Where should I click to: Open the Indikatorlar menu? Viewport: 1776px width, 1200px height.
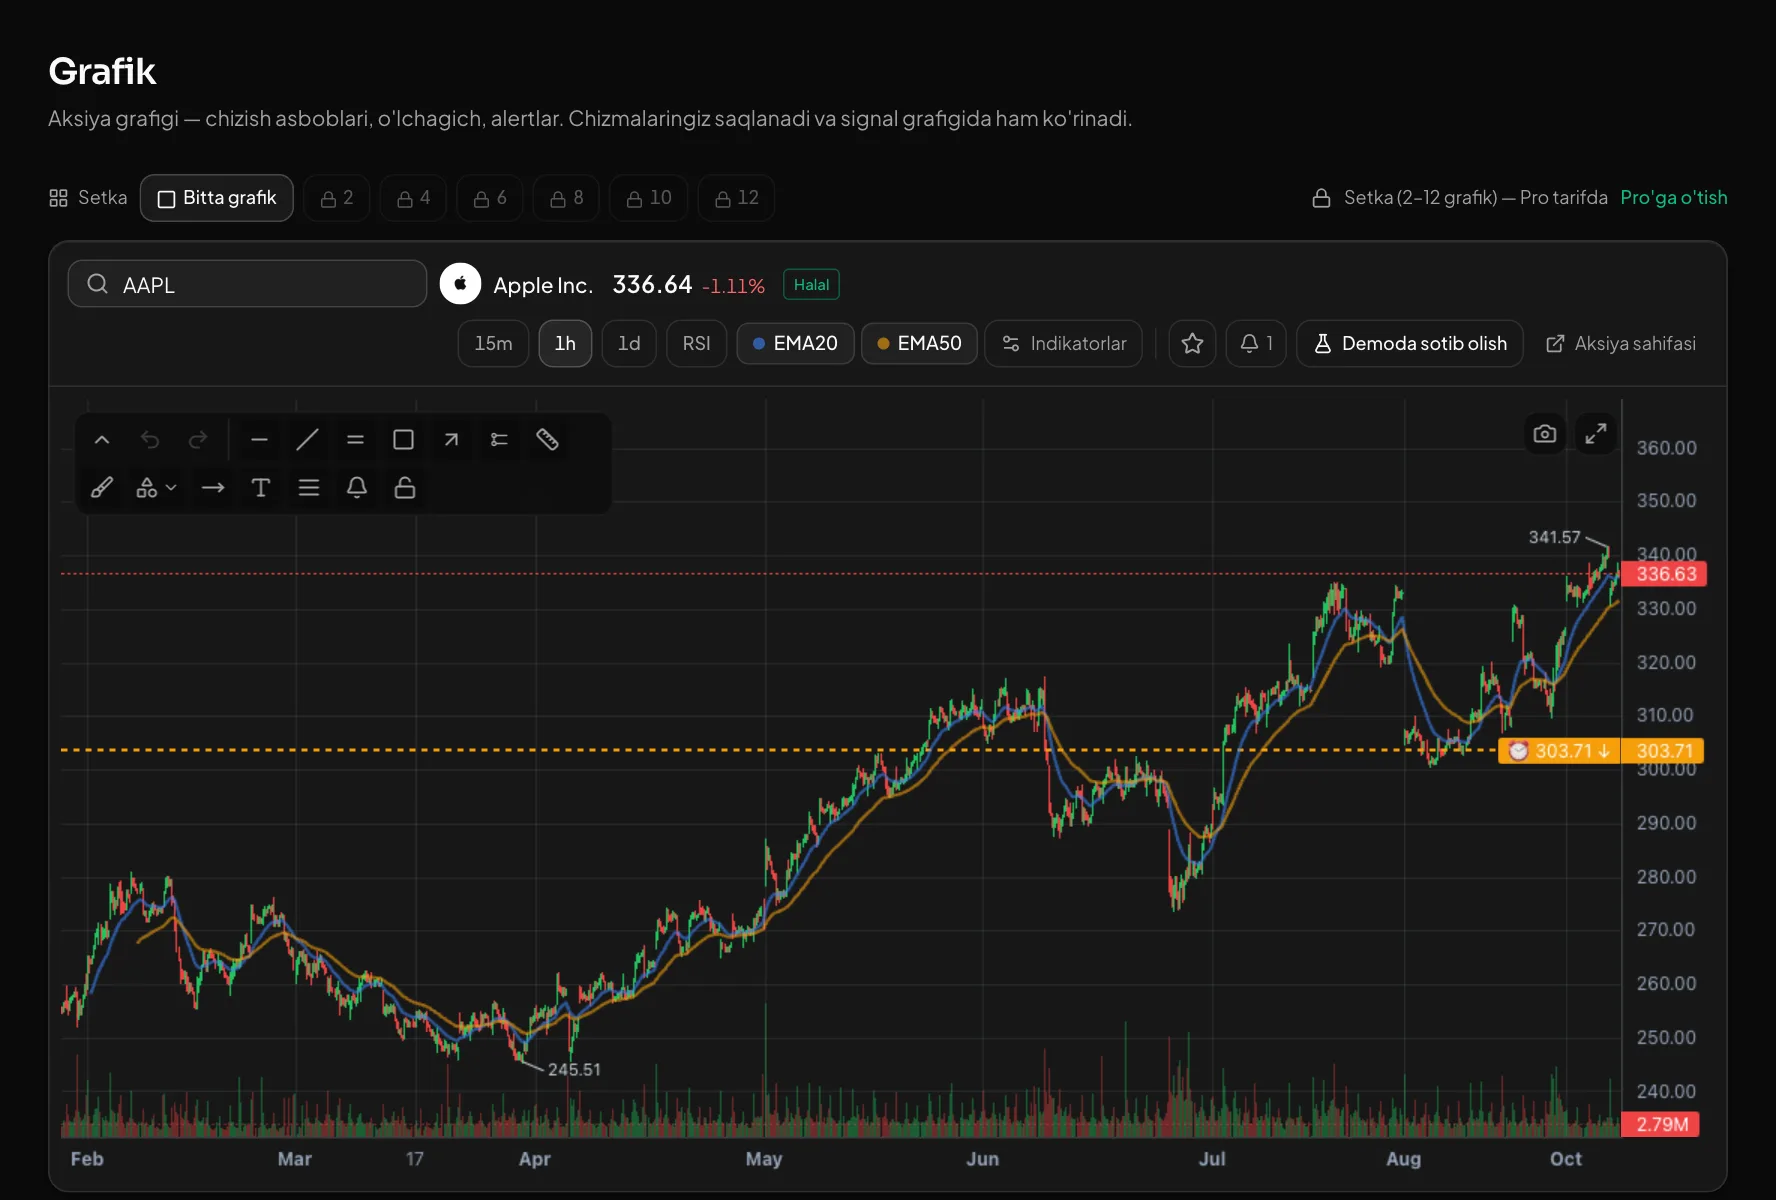pyautogui.click(x=1063, y=344)
